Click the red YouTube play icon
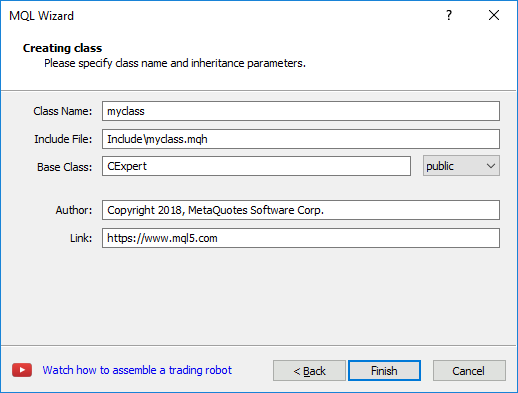 tap(22, 370)
